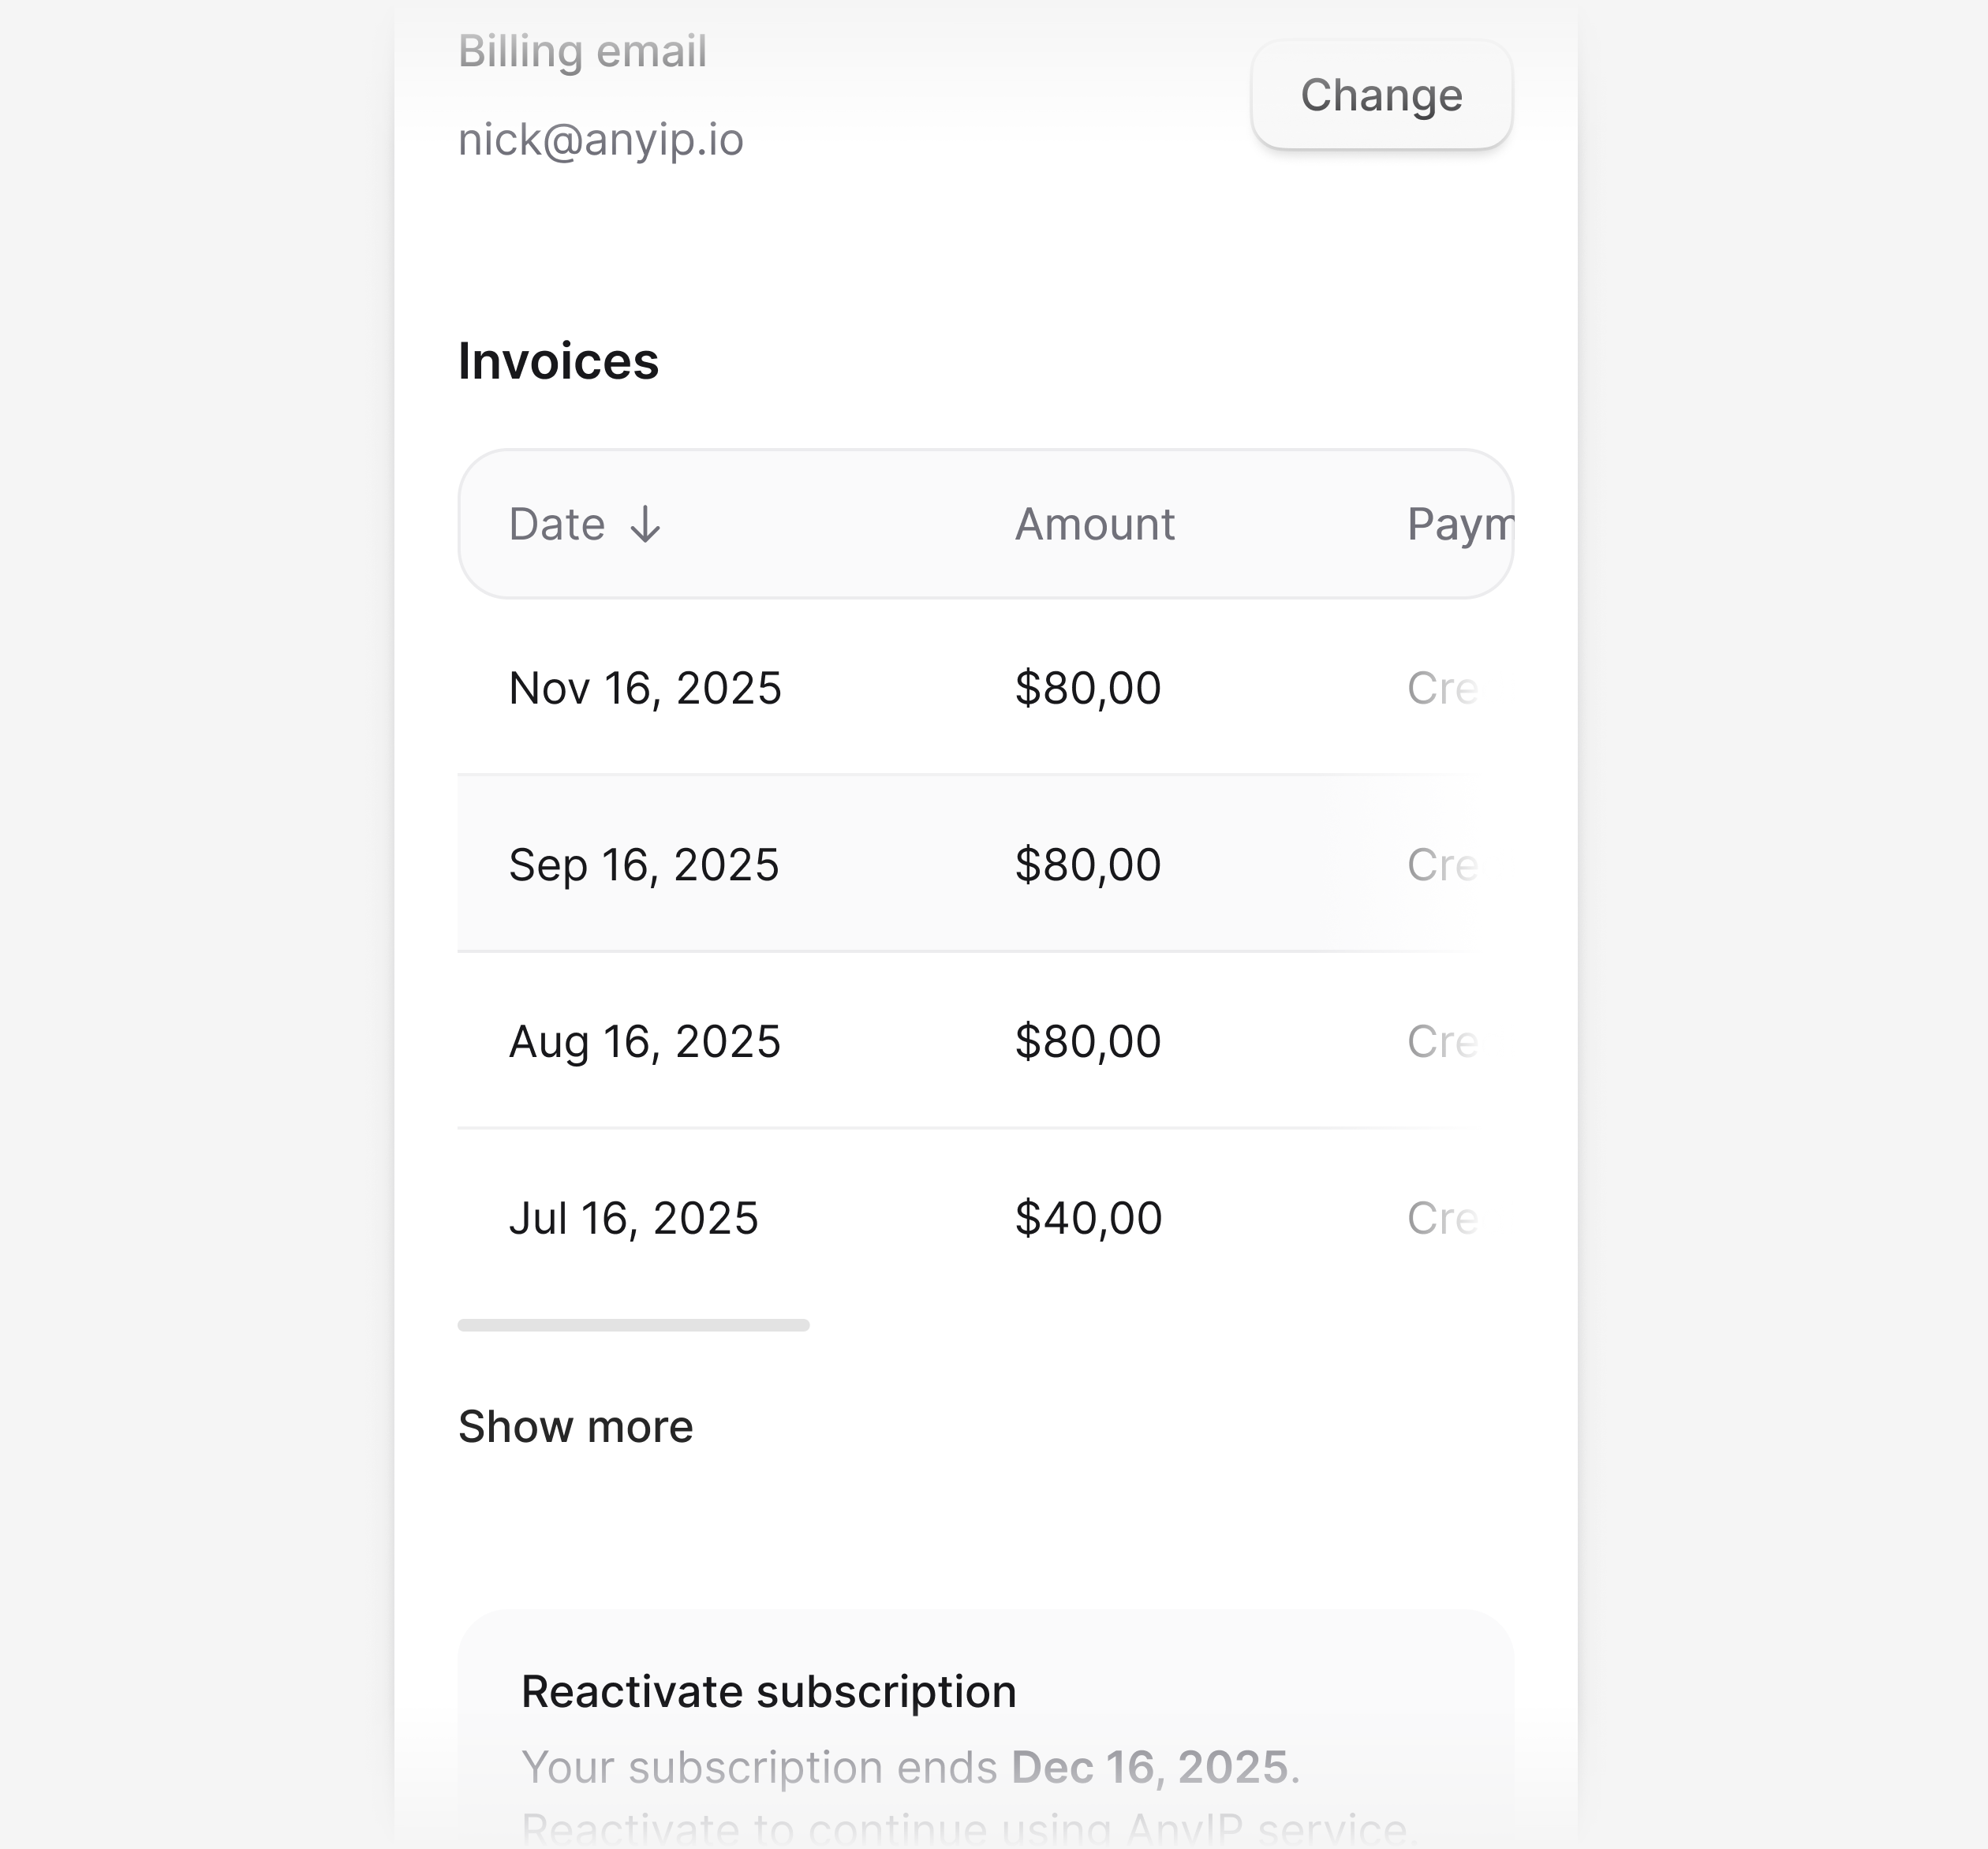The image size is (1988, 1849).
Task: Click payment method cell for Sep 16 invoice
Action: (x=1441, y=865)
